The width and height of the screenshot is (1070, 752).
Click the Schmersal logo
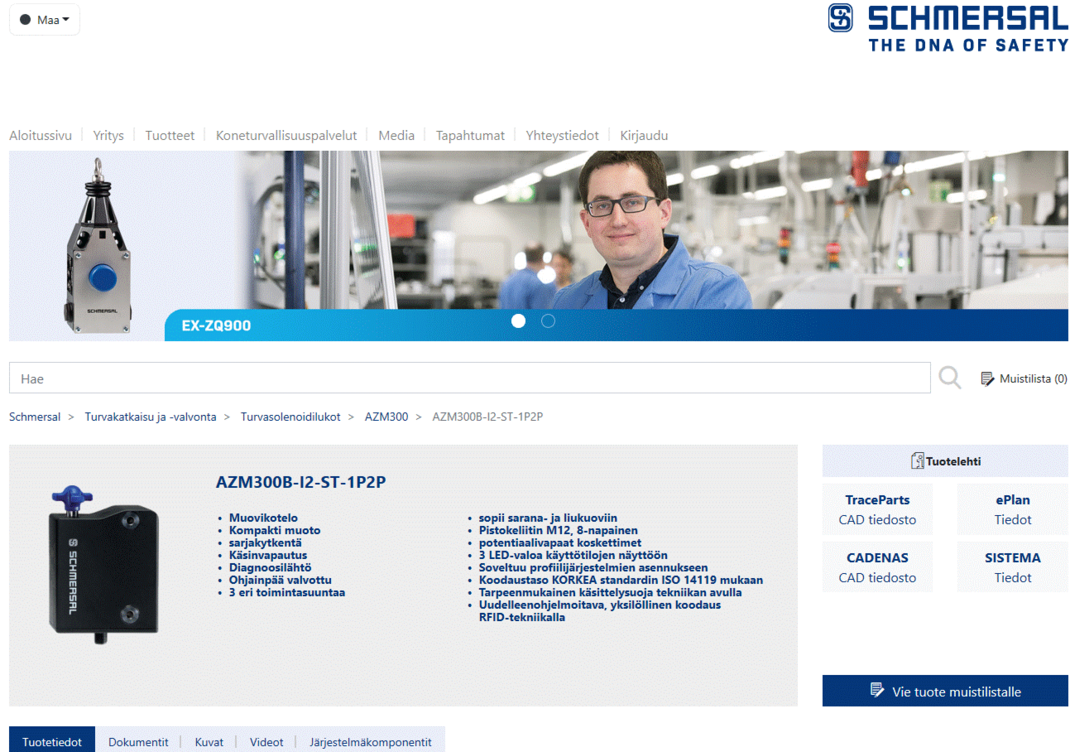click(948, 27)
